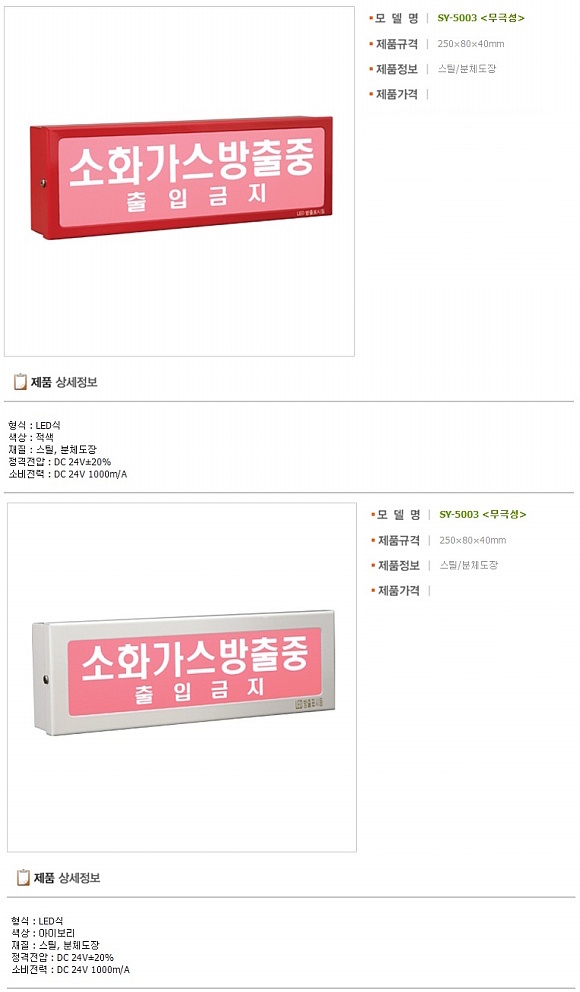The image size is (580, 992).
Task: Click the screw on the ivory sign's side
Action: pos(46,680)
